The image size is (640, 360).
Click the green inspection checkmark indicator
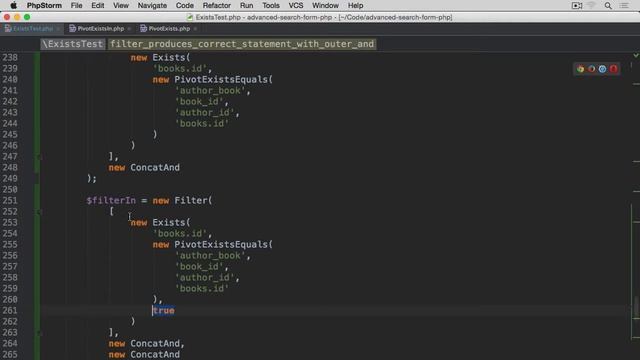point(636,55)
